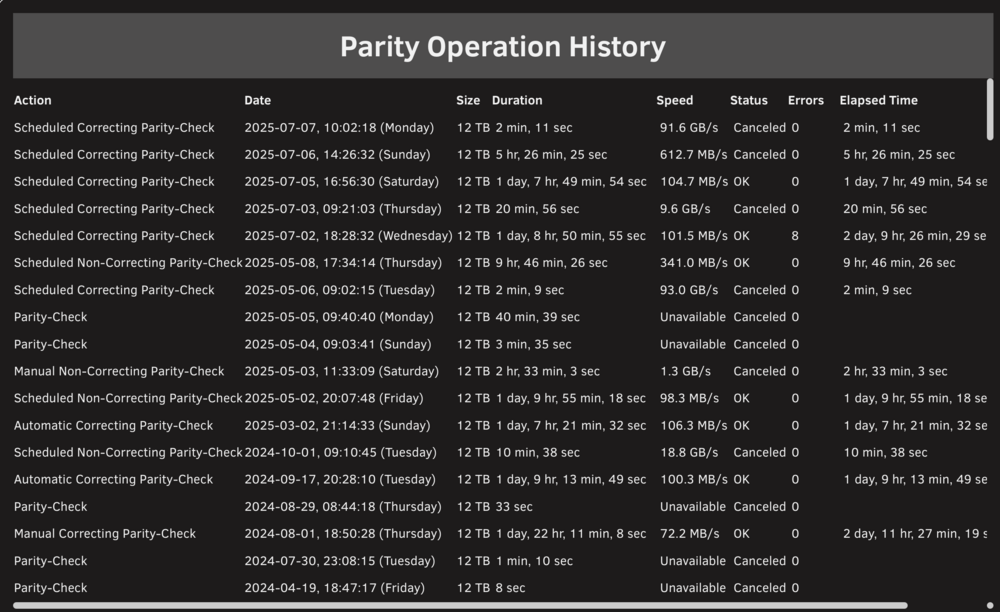Click Automatic Correcting Parity-Check dated 2024-09-17
Screen dimensions: 1000x612
coord(114,479)
